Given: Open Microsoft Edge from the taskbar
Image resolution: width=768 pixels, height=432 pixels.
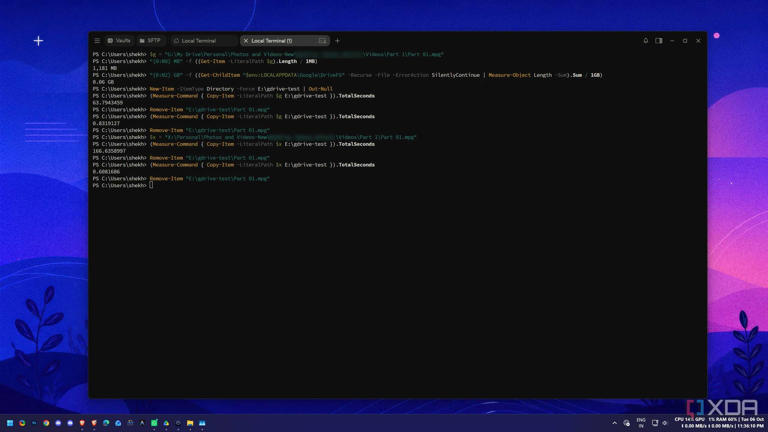Looking at the screenshot, I should (106, 423).
